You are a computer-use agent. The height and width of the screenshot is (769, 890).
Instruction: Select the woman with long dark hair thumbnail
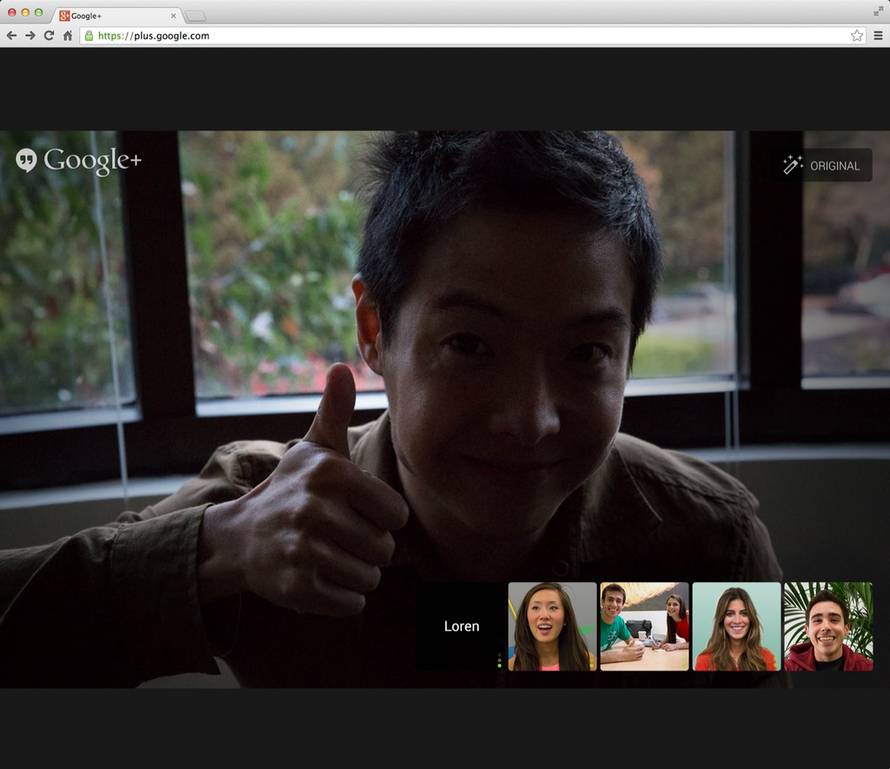point(552,626)
